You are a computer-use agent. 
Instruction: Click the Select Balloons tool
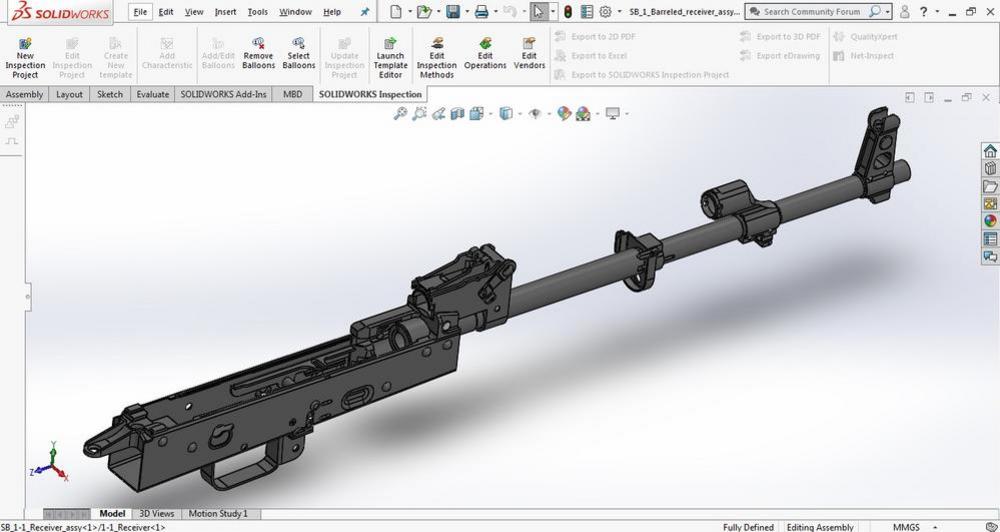[298, 53]
